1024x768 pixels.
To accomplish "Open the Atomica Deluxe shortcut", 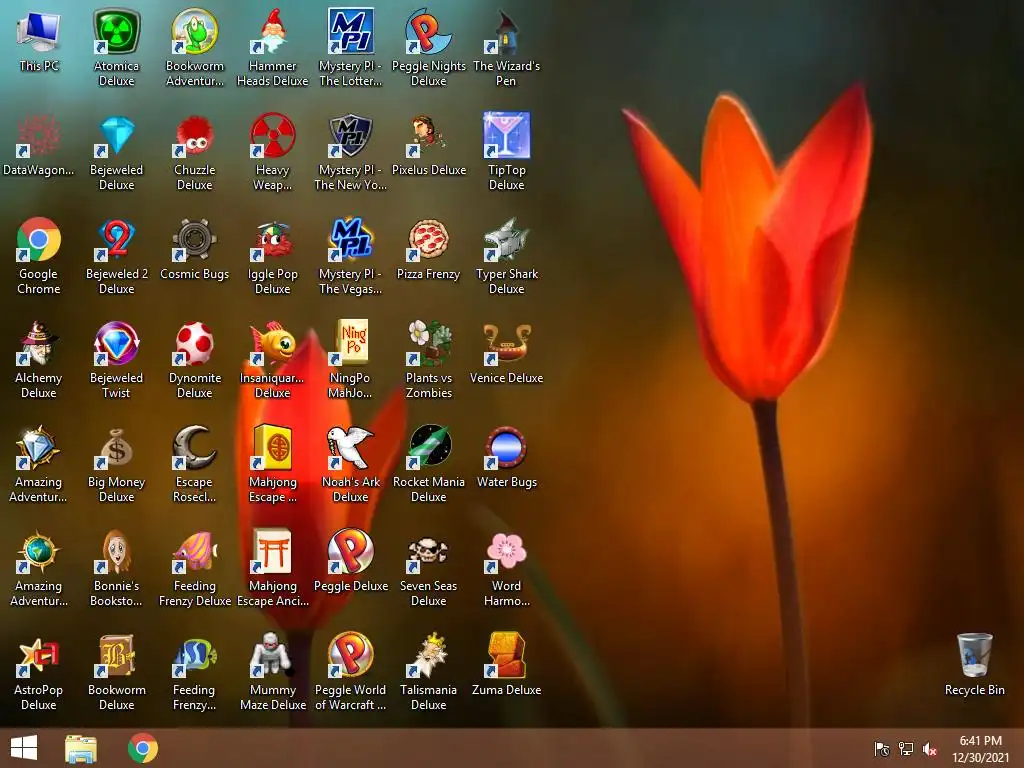I will pos(116,31).
